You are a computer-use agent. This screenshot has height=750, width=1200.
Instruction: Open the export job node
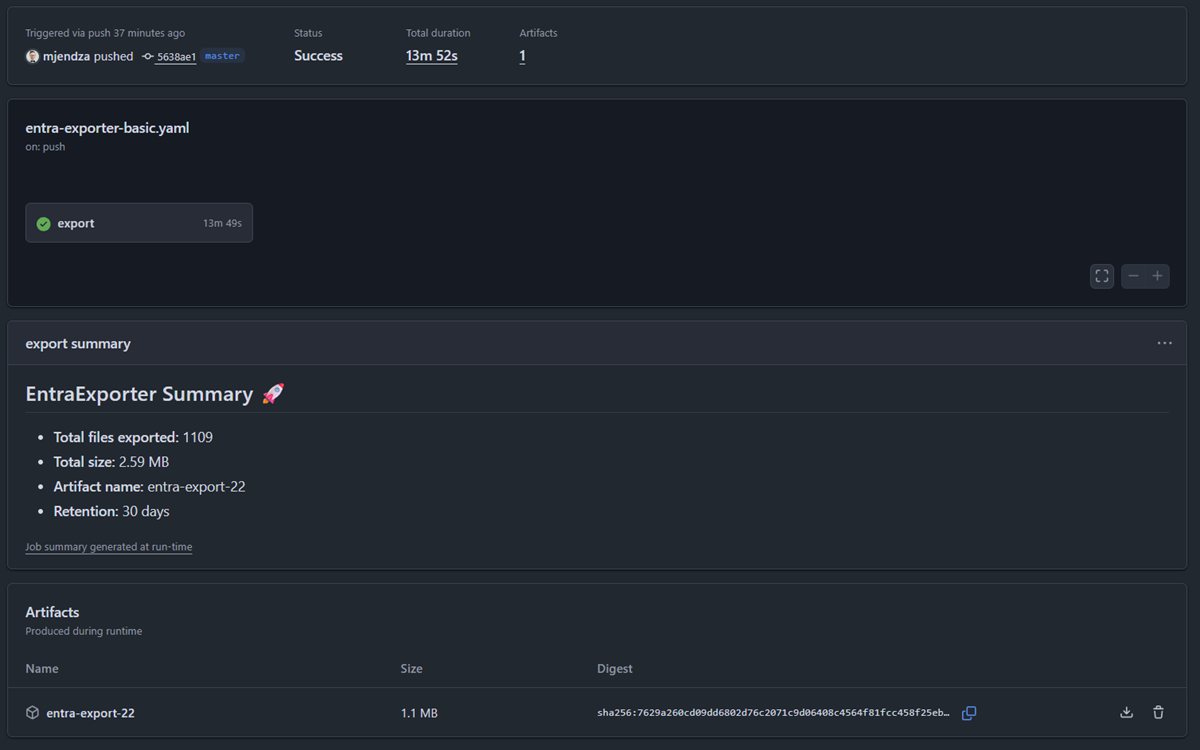tap(139, 223)
